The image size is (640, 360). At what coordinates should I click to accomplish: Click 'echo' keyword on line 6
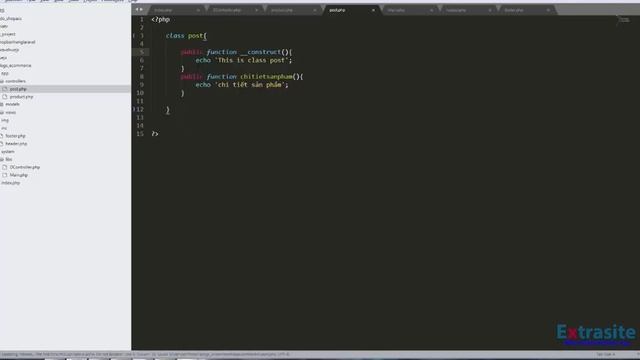pos(203,60)
